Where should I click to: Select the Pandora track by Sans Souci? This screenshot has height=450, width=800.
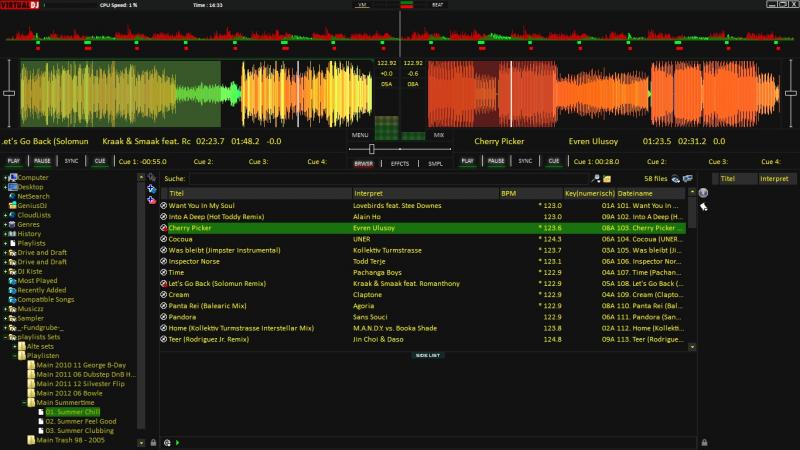coord(423,317)
